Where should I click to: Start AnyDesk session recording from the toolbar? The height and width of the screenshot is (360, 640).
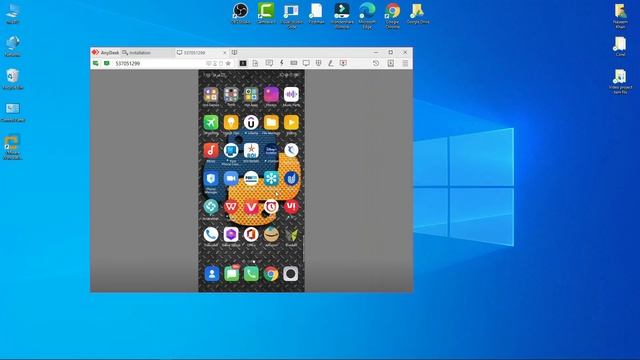tap(343, 63)
